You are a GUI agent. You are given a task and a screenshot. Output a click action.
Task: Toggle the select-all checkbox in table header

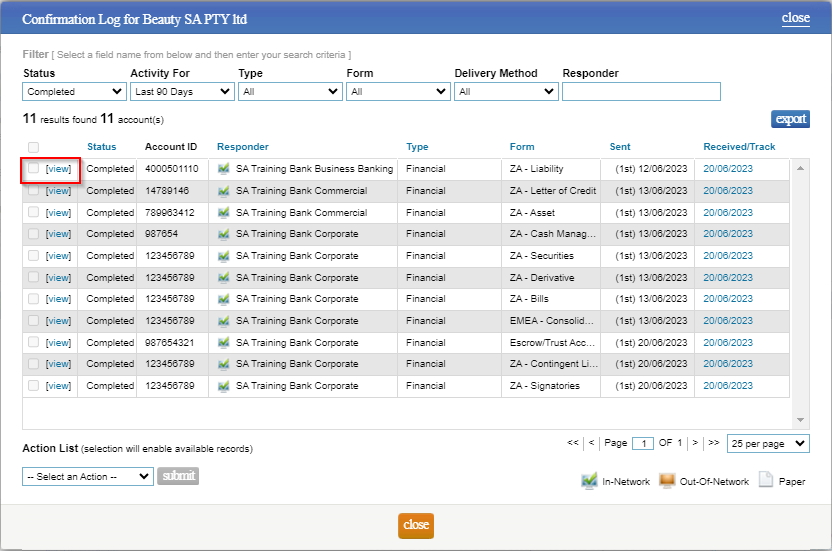point(34,147)
